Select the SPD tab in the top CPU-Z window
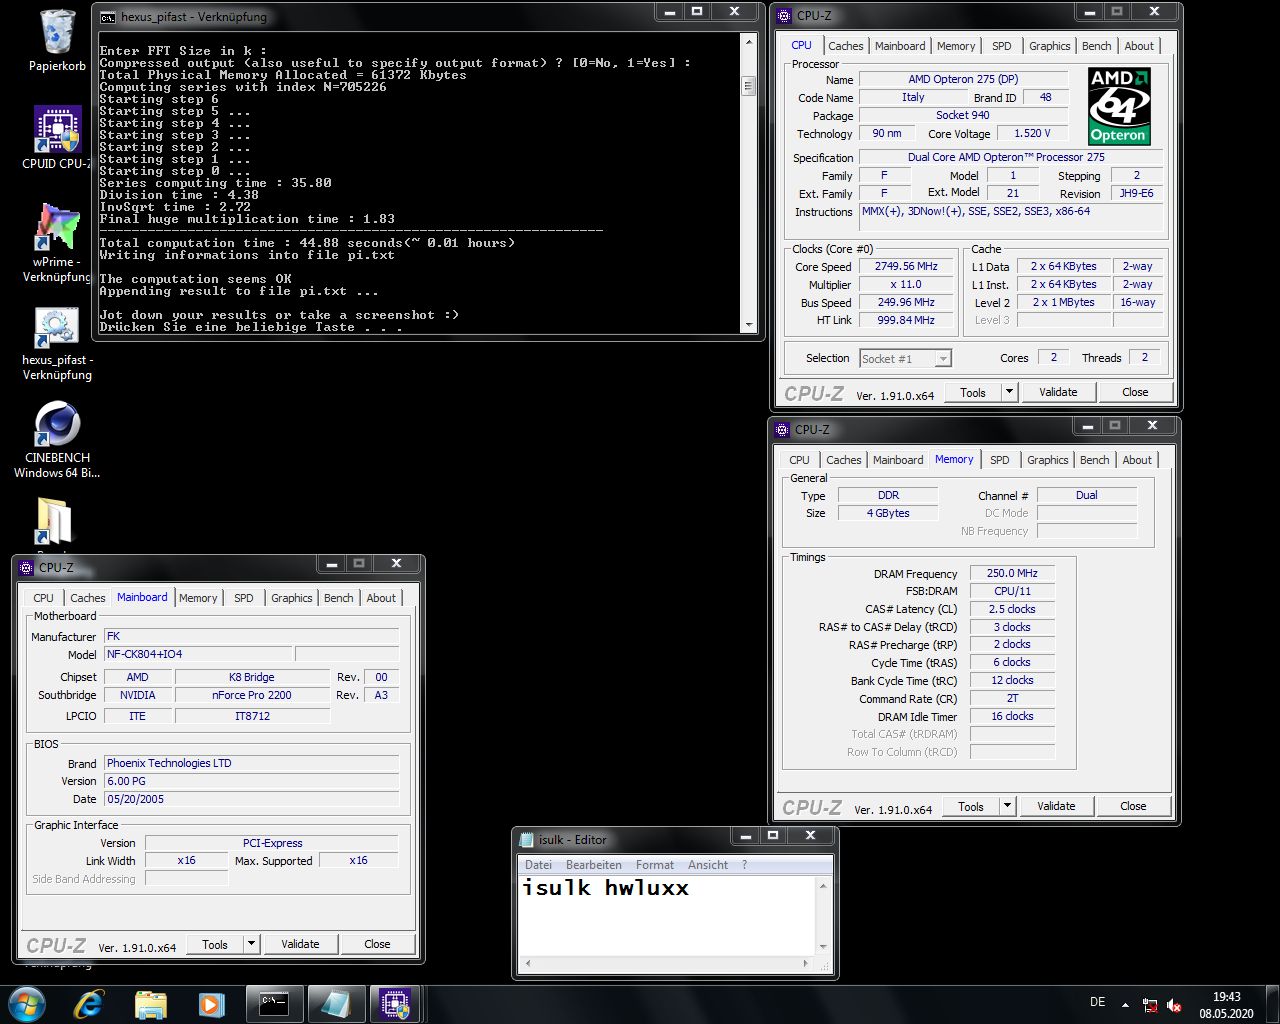The image size is (1280, 1024). tap(1001, 46)
